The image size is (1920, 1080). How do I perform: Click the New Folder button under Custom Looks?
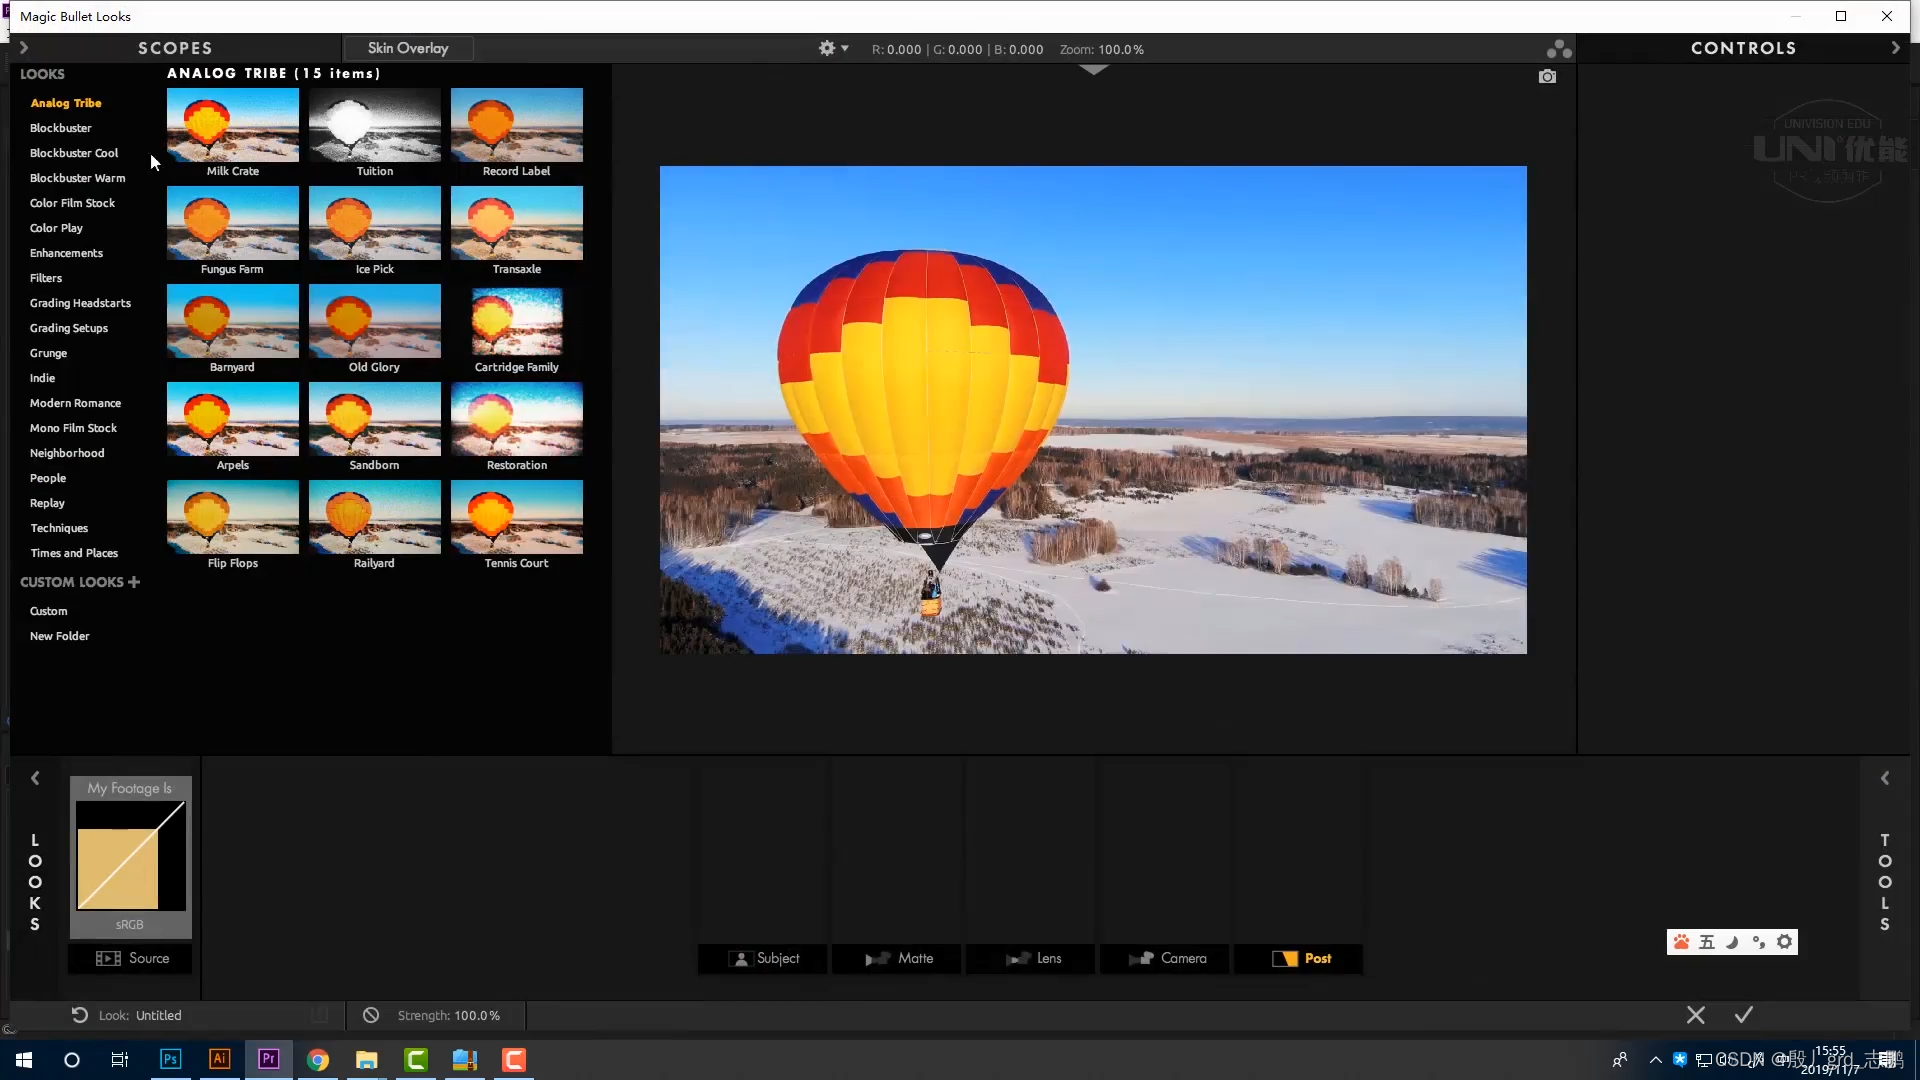59,636
